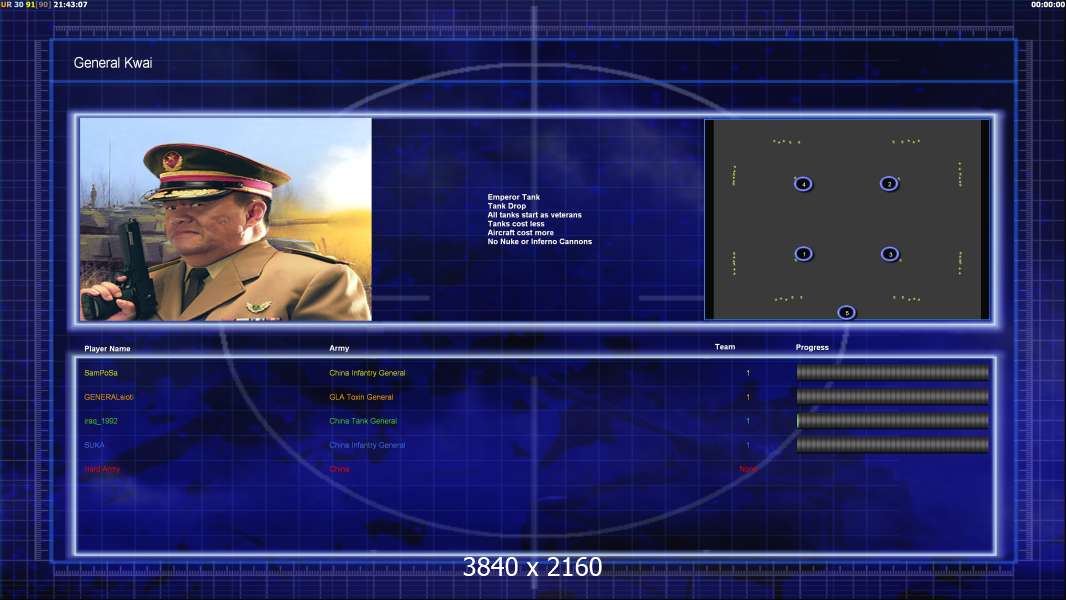Click the iraq_1992 loading progress bar
The width and height of the screenshot is (1066, 600).
[x=893, y=421]
